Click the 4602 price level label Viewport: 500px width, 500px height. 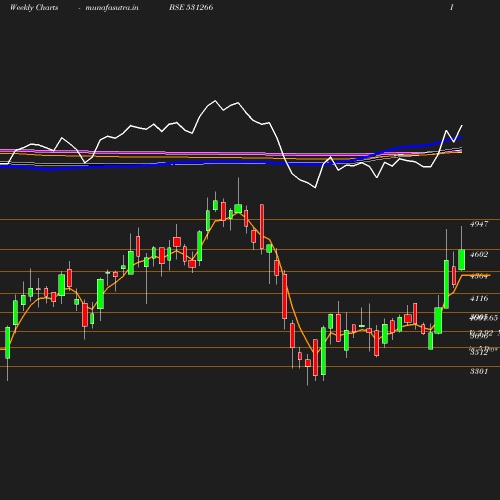(479, 254)
